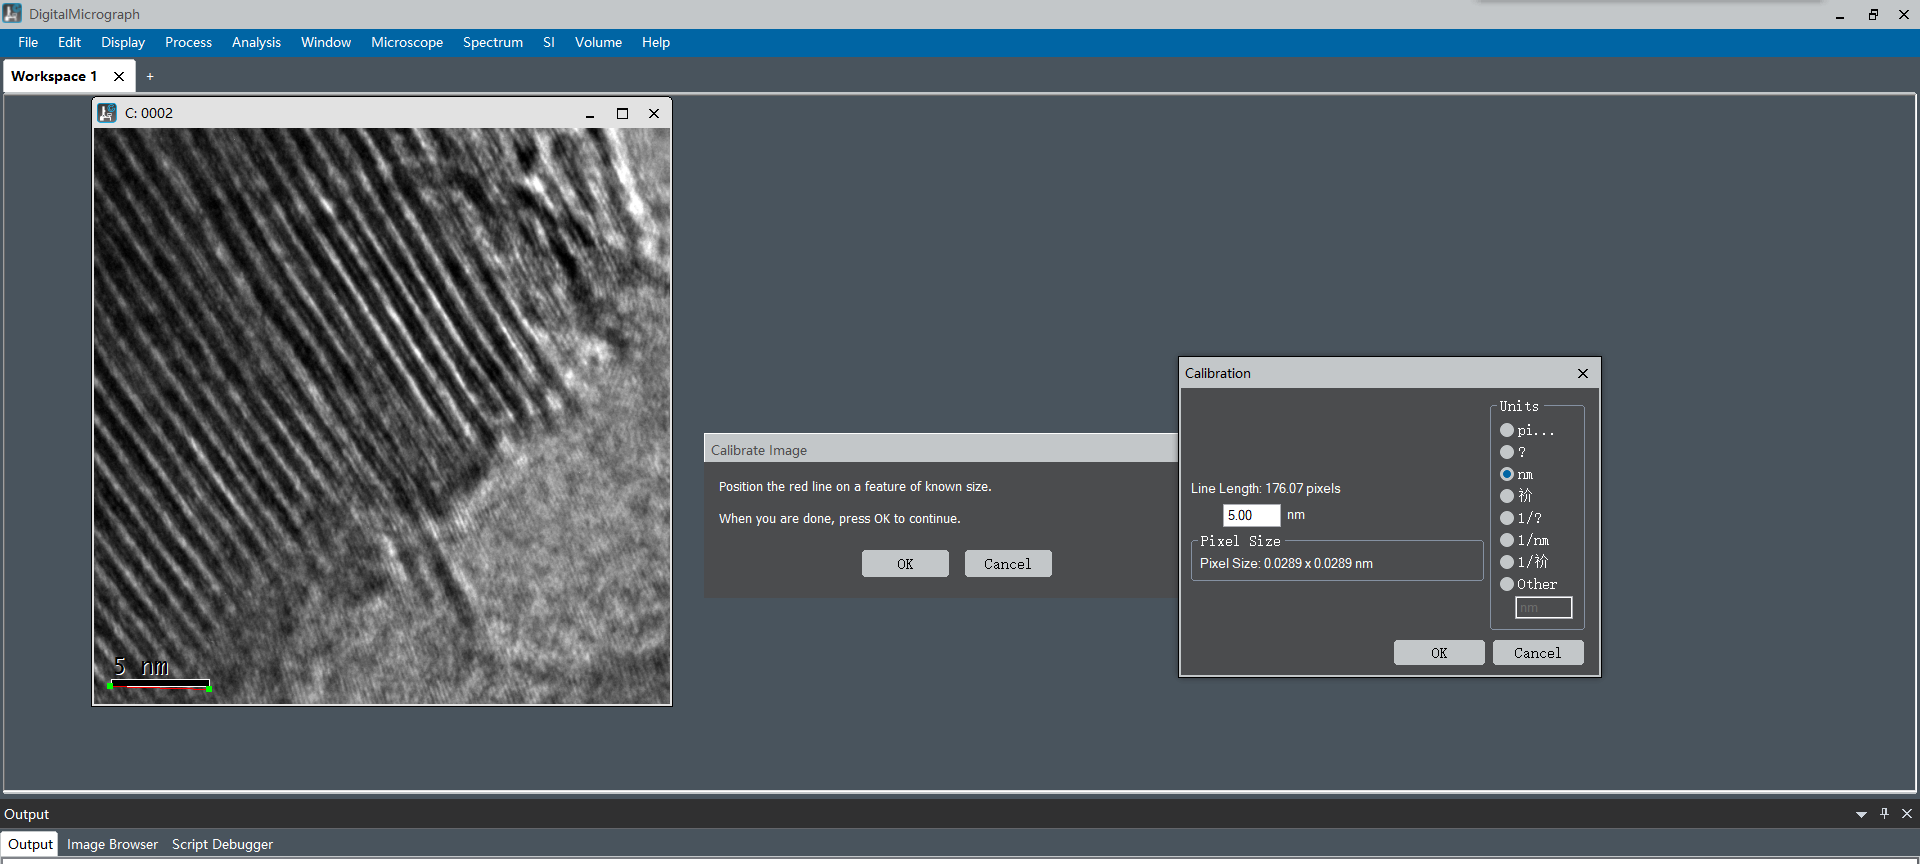This screenshot has height=864, width=1920.
Task: Switch to the Output tab
Action: [x=30, y=844]
